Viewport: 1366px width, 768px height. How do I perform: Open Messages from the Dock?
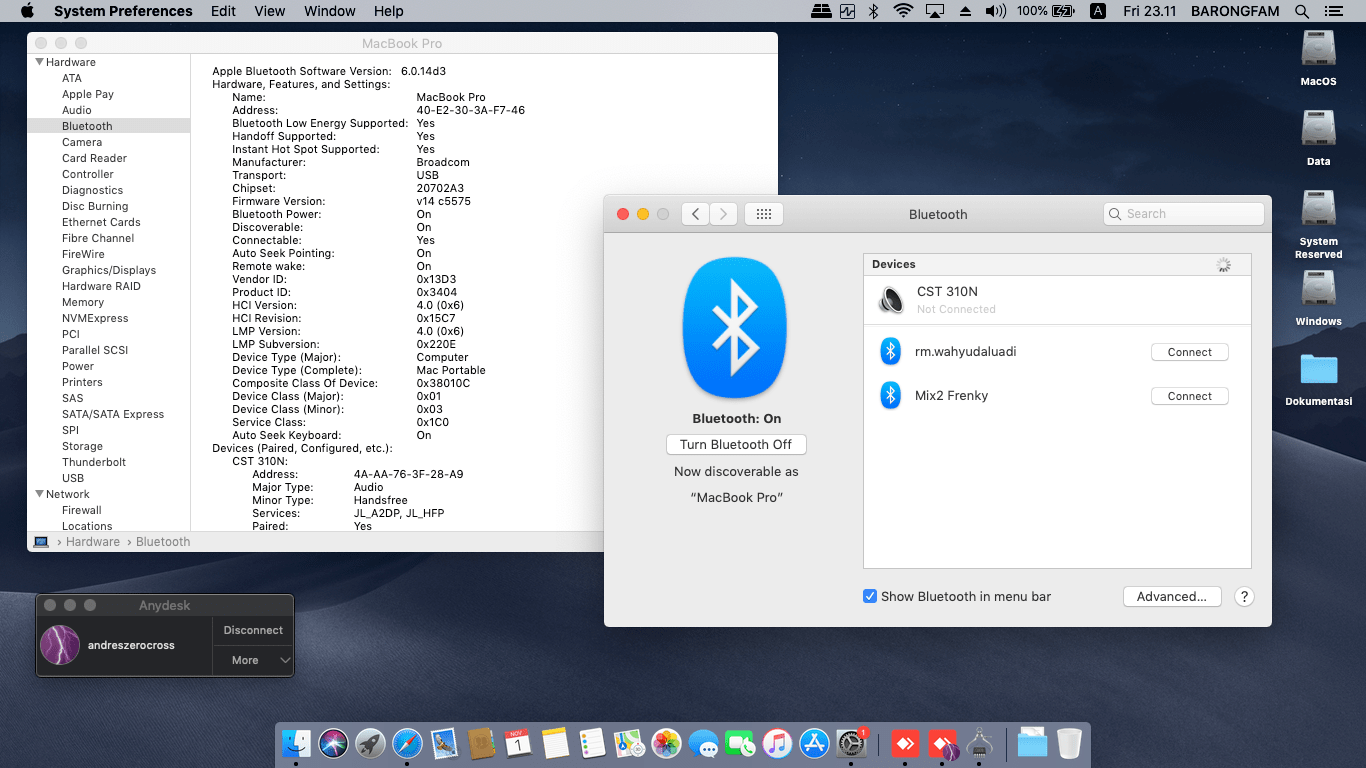tap(703, 743)
